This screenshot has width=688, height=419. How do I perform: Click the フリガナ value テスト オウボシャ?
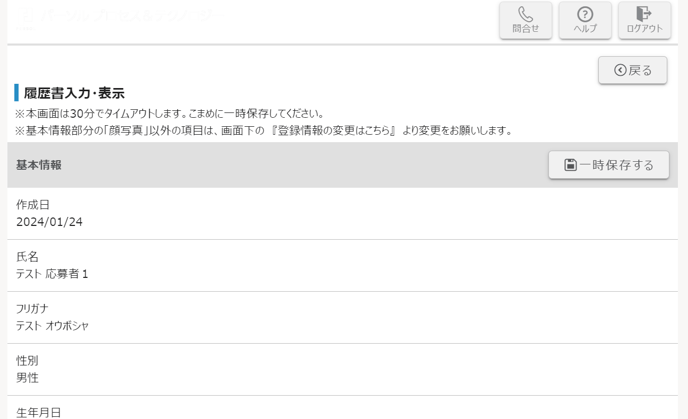pyautogui.click(x=52, y=326)
